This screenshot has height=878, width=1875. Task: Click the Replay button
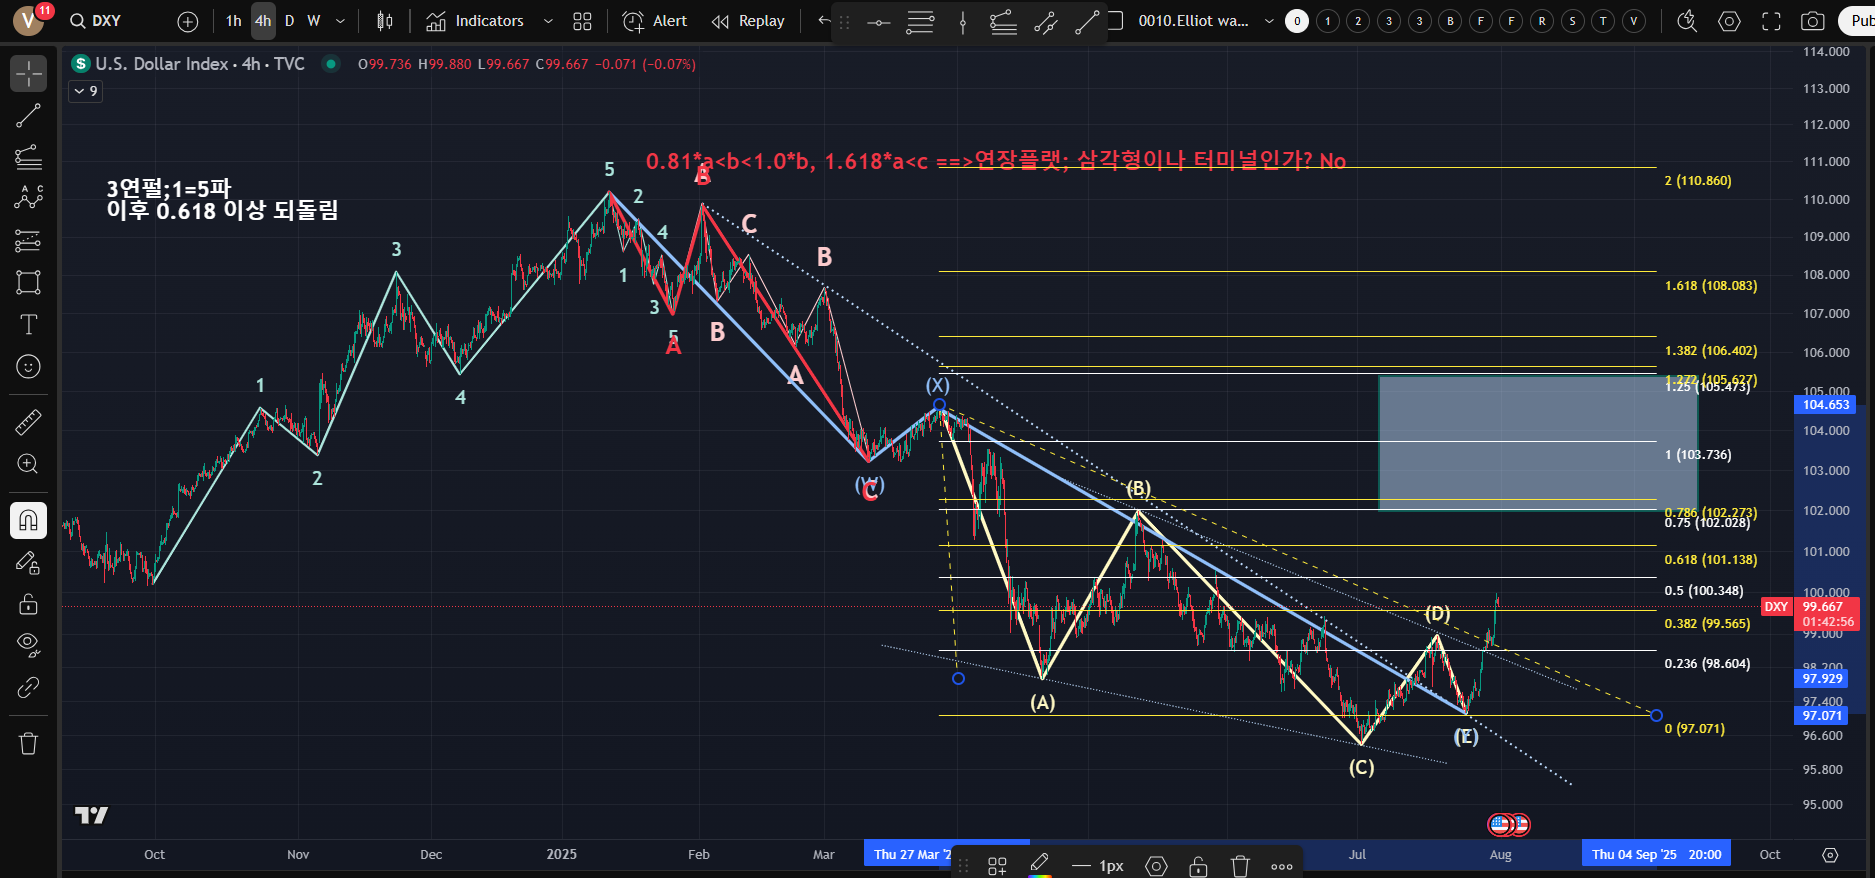point(748,21)
